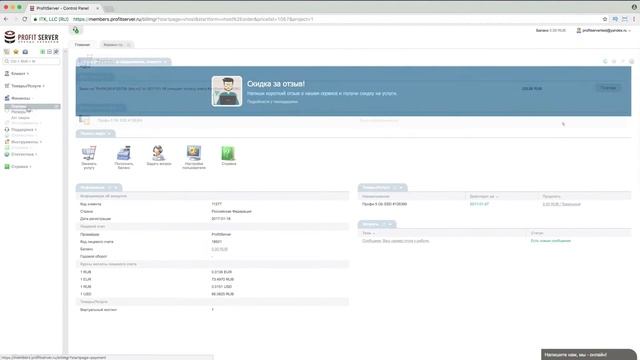Click the browser address bar URL
Image resolution: width=640 pixels, height=360 pixels.
coord(193,19)
